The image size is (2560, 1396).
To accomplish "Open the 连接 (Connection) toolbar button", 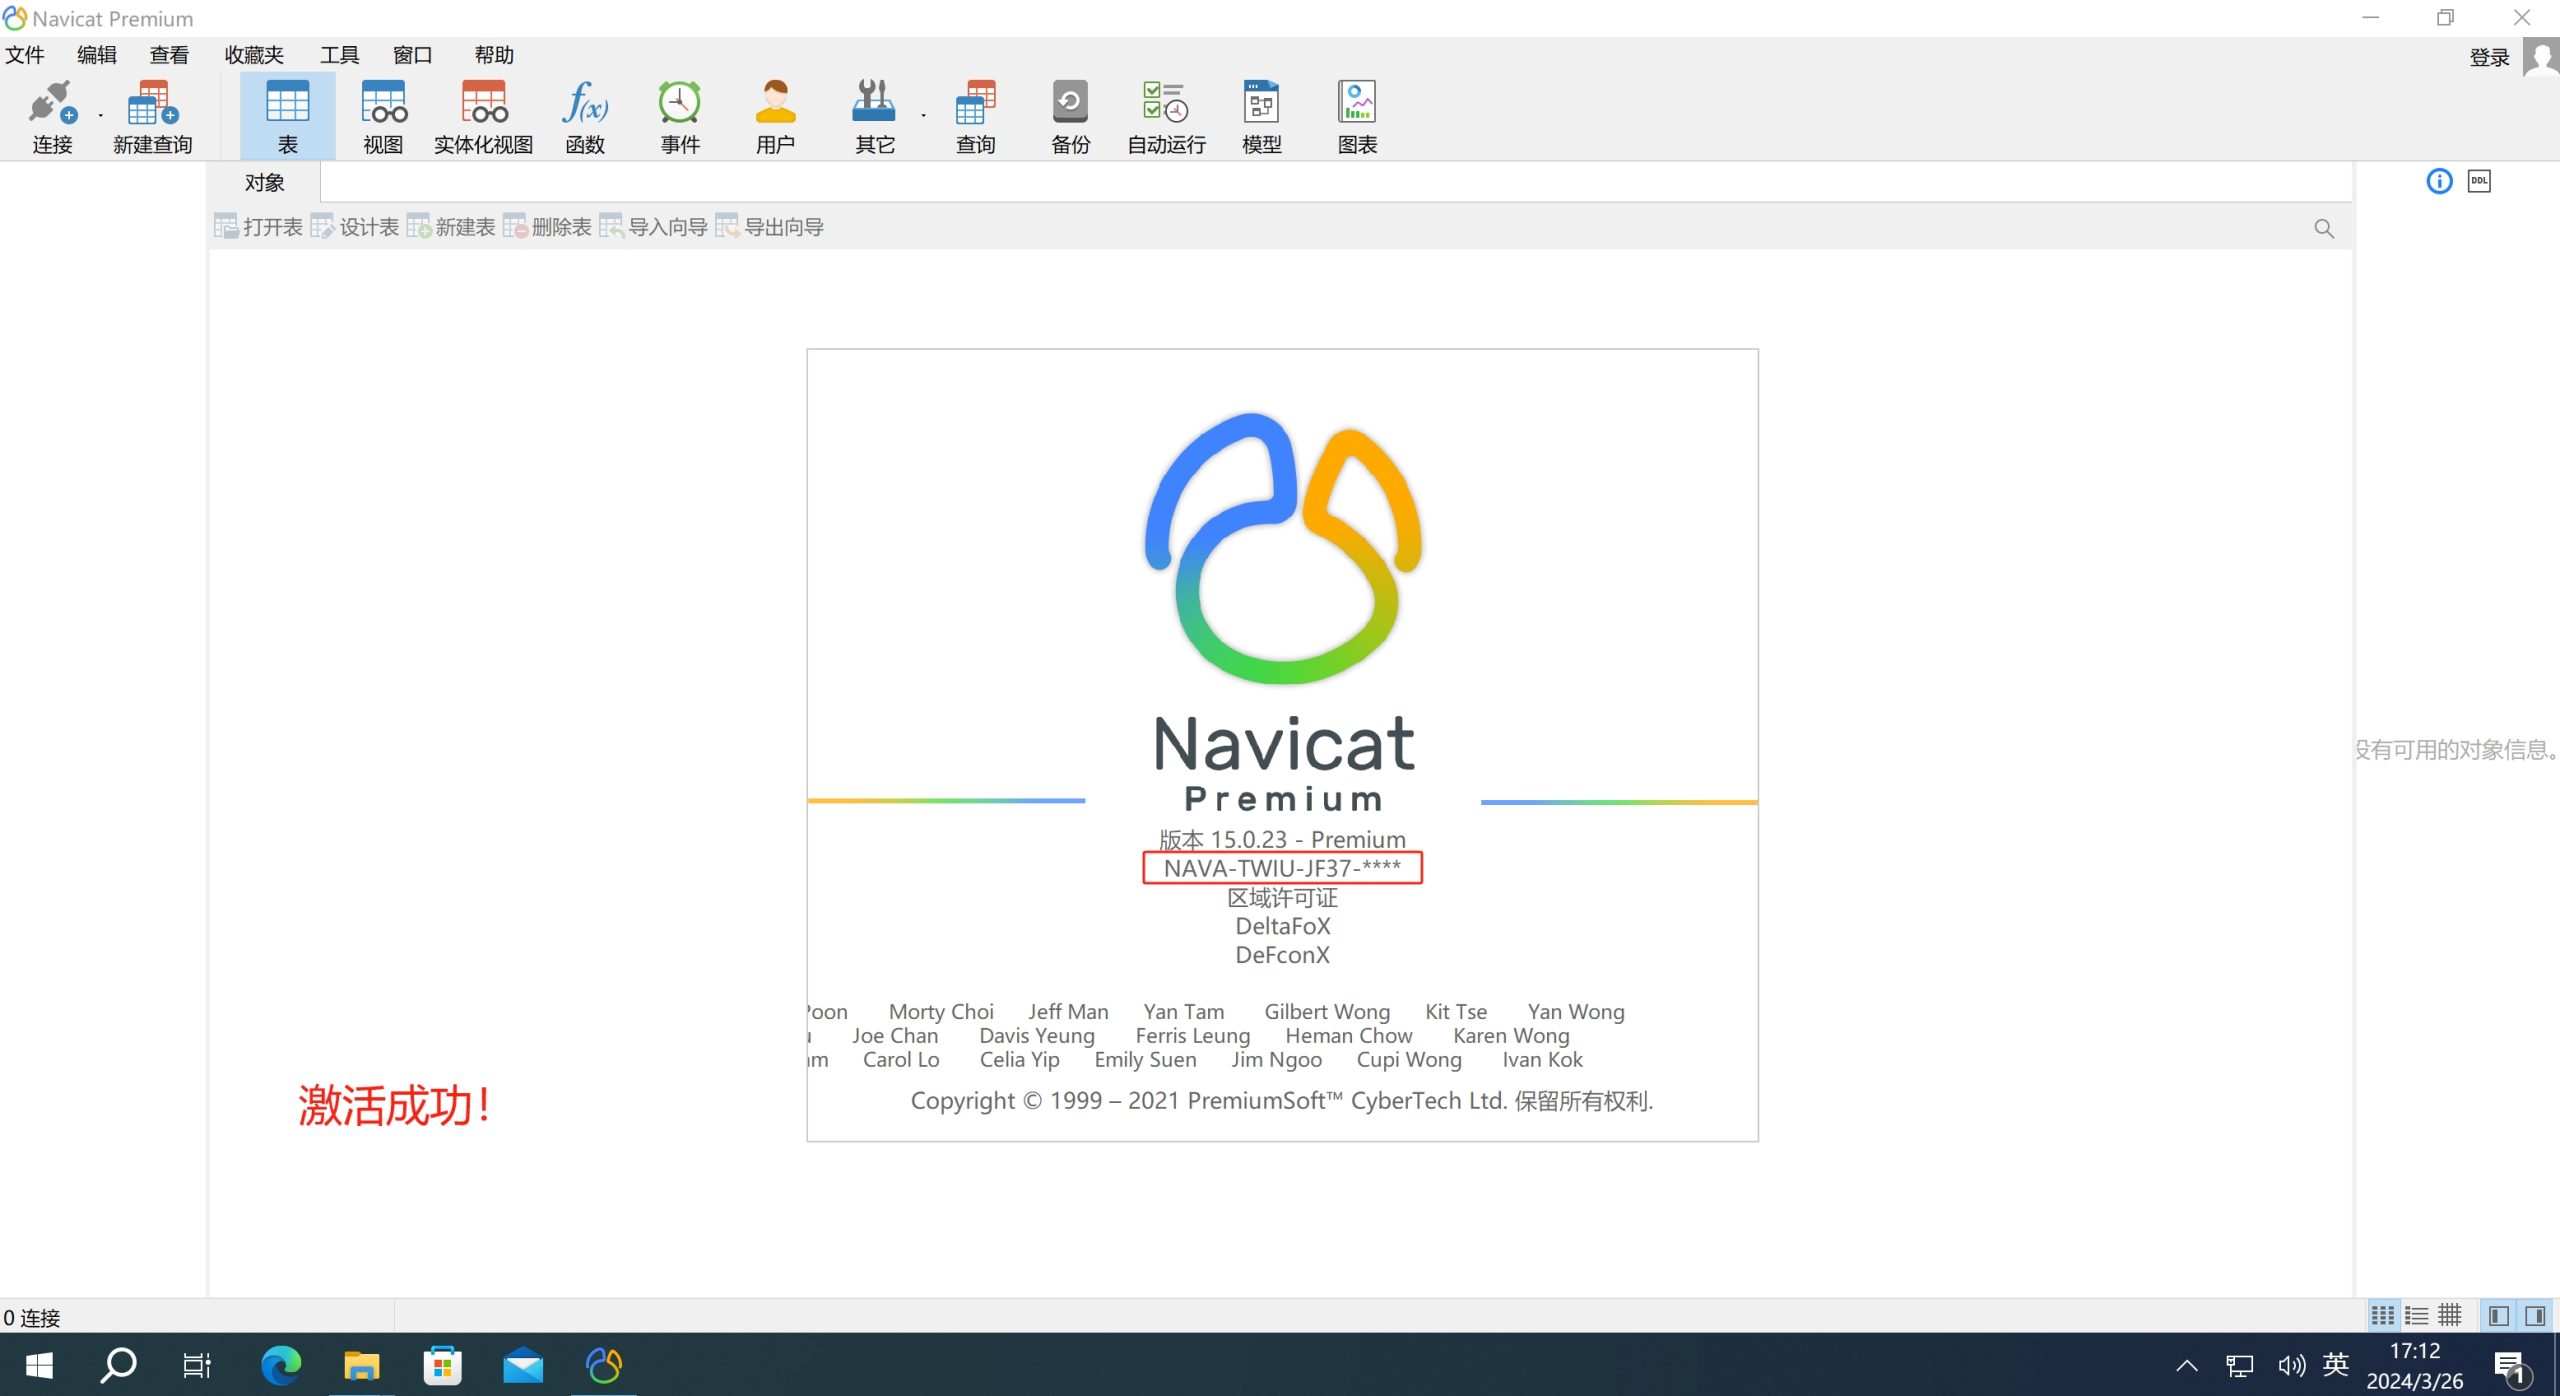I will (52, 117).
